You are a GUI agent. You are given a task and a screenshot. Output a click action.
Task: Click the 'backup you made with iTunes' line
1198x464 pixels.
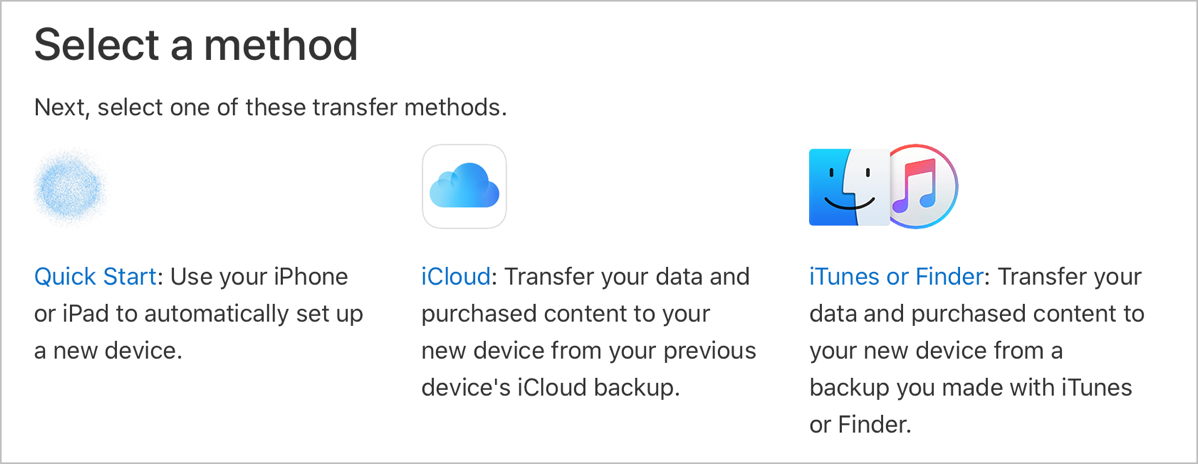coord(970,388)
